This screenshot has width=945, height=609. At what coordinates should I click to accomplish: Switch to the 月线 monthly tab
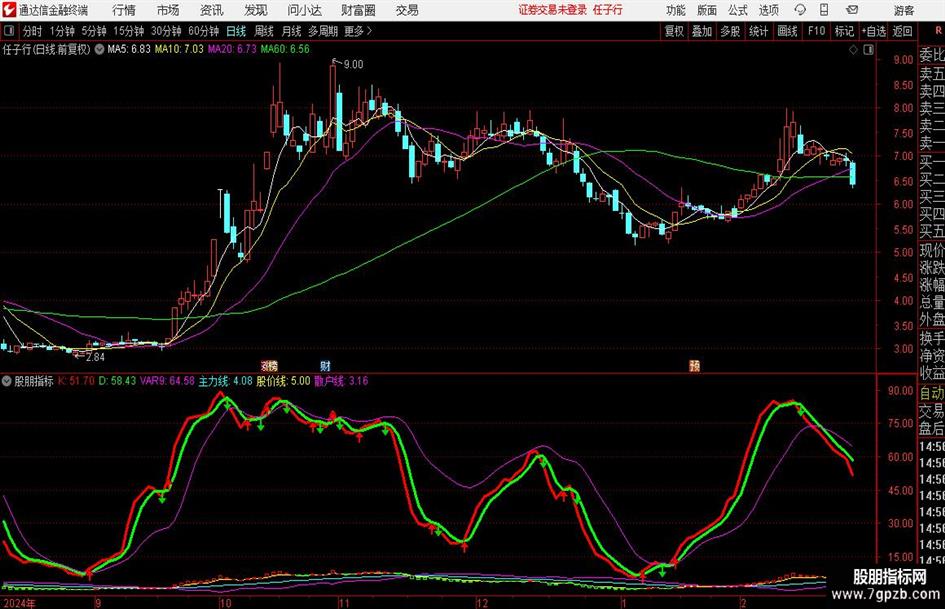[292, 31]
